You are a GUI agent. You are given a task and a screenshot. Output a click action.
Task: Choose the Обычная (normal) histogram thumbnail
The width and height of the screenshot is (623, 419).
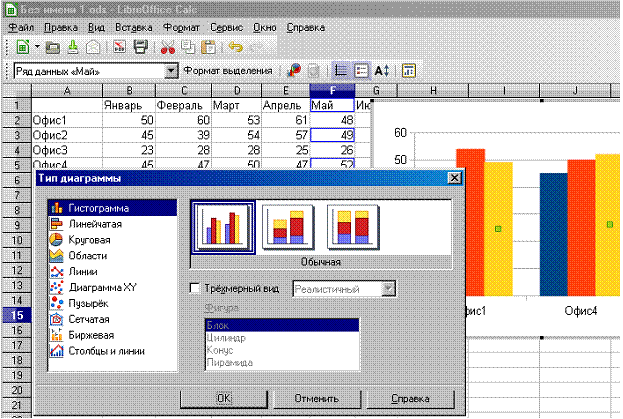(x=223, y=228)
